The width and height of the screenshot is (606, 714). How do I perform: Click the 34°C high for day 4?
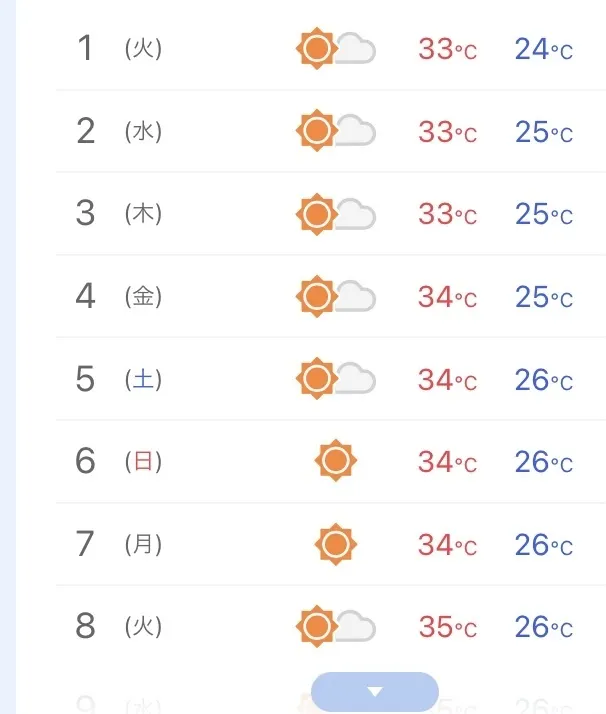448,297
